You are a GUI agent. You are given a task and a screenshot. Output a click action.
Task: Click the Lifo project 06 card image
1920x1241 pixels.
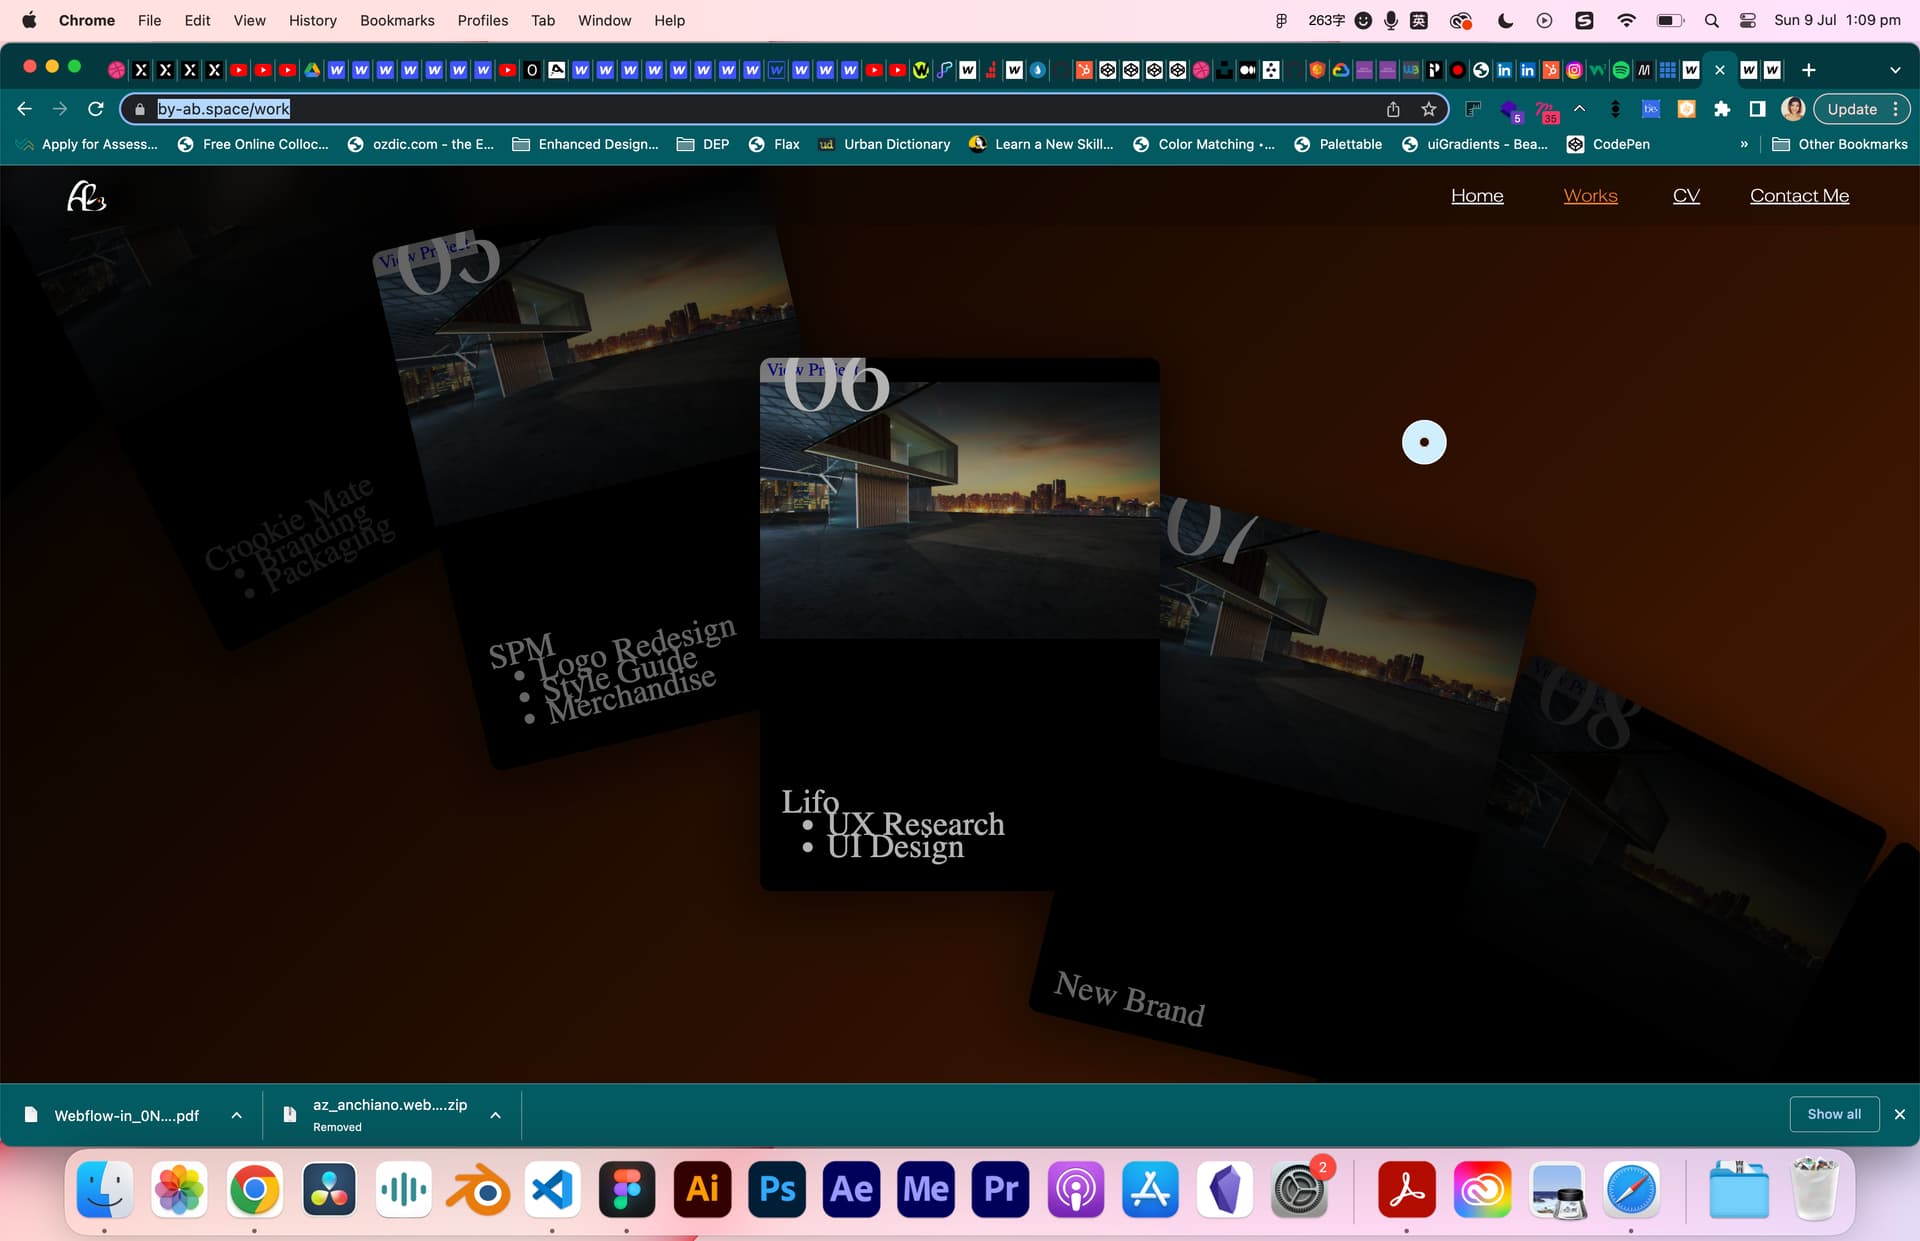pos(959,510)
